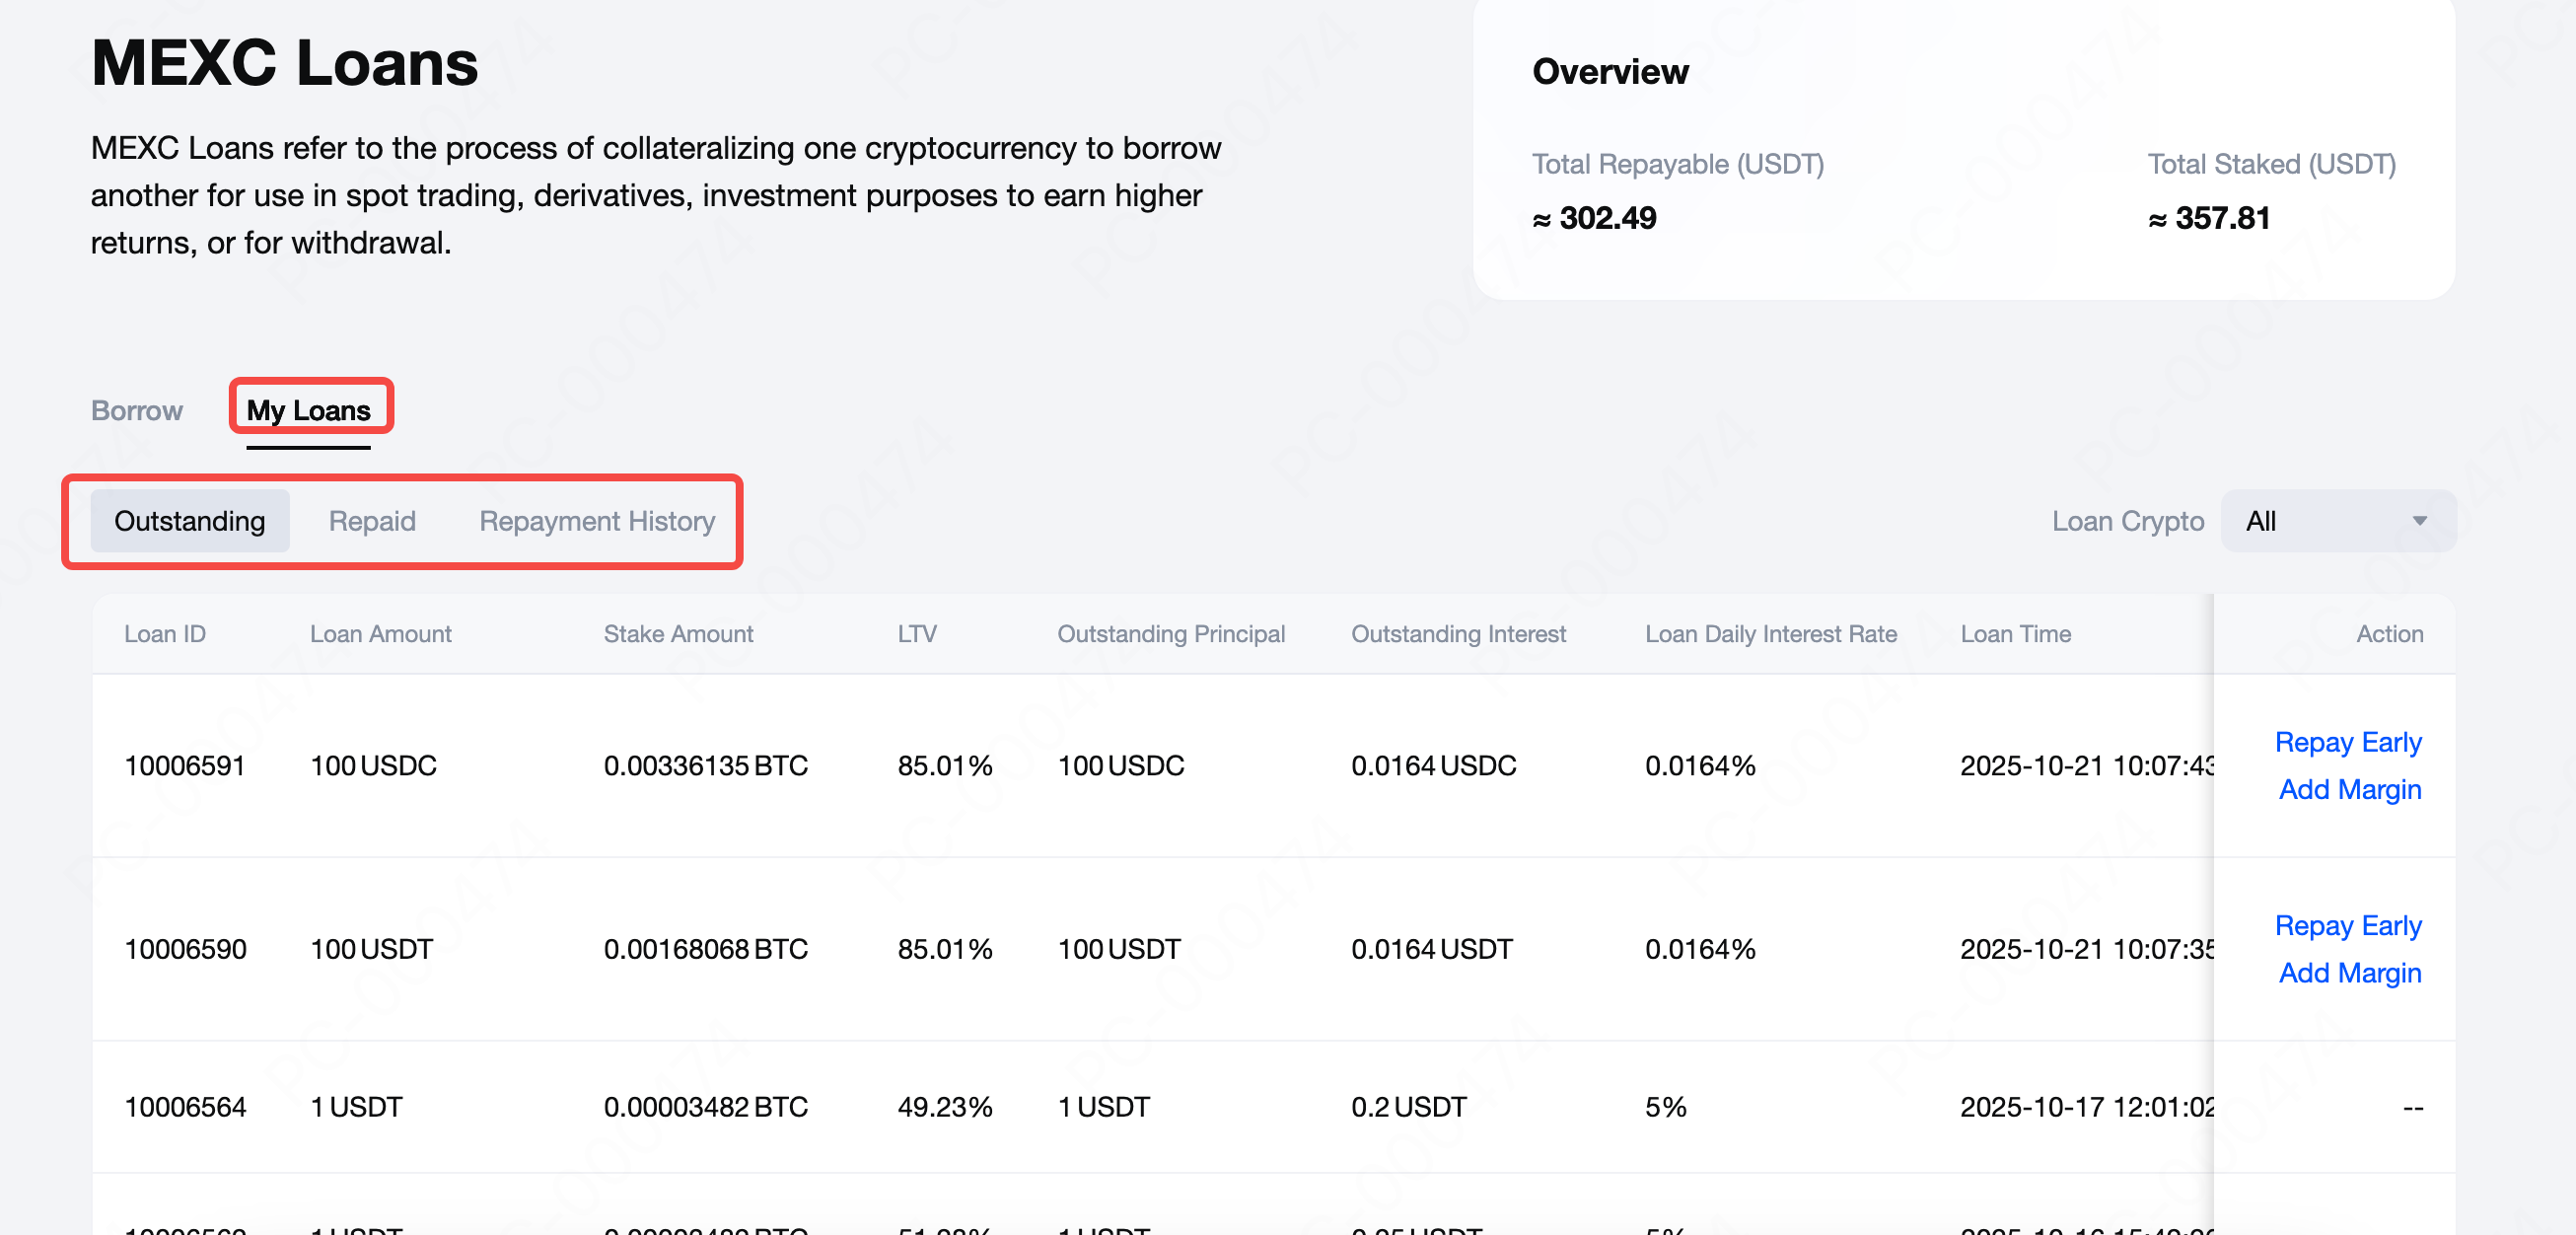This screenshot has height=1235, width=2576.
Task: Click the Loan ID column header
Action: point(165,634)
